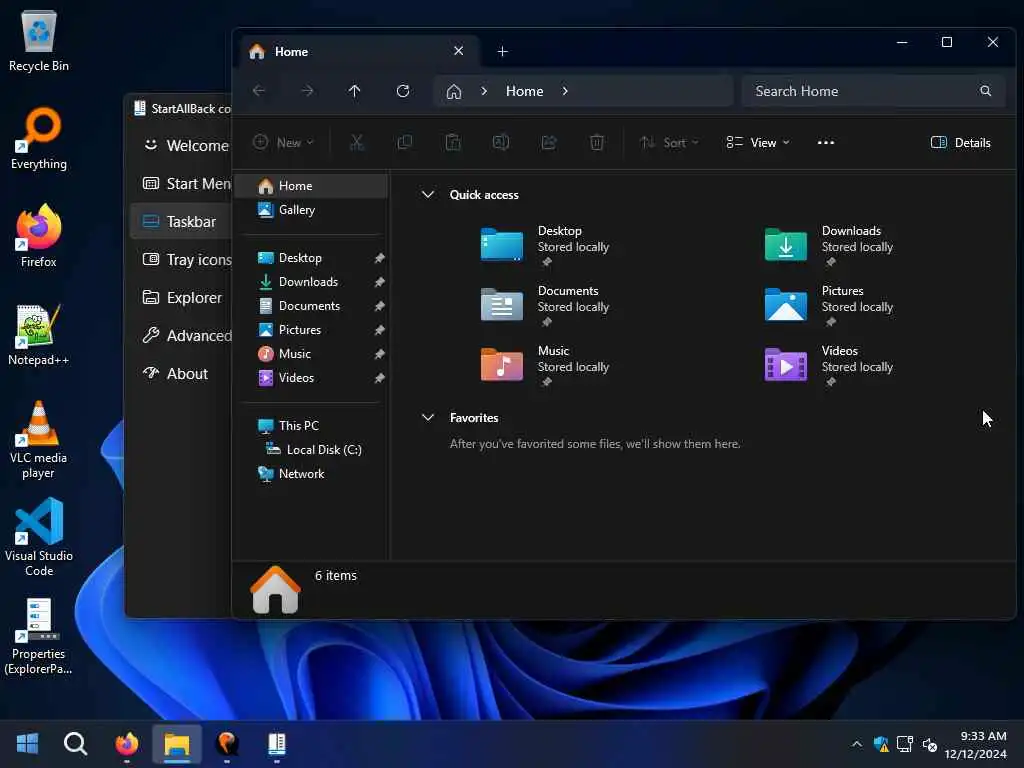Toggle the Details pane button

[x=961, y=142]
